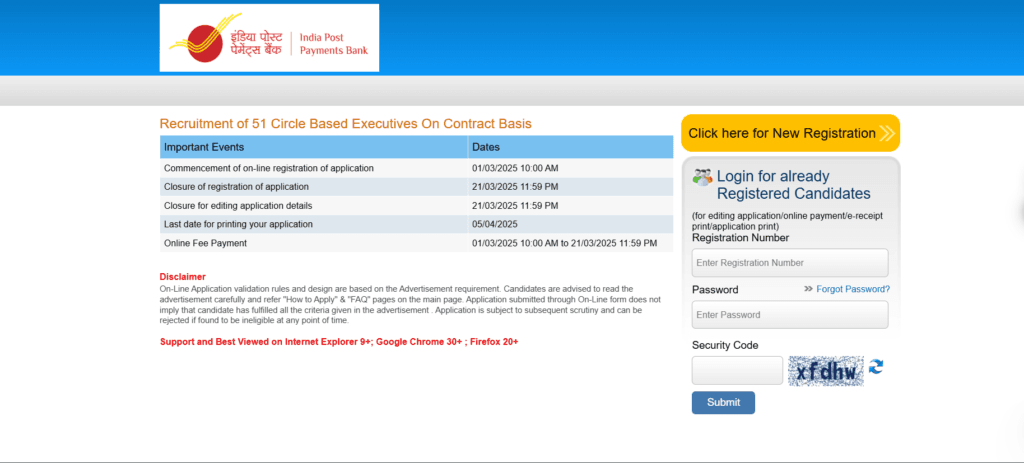Select 'Closure of registration of application' text
1024x463 pixels.
pos(236,187)
